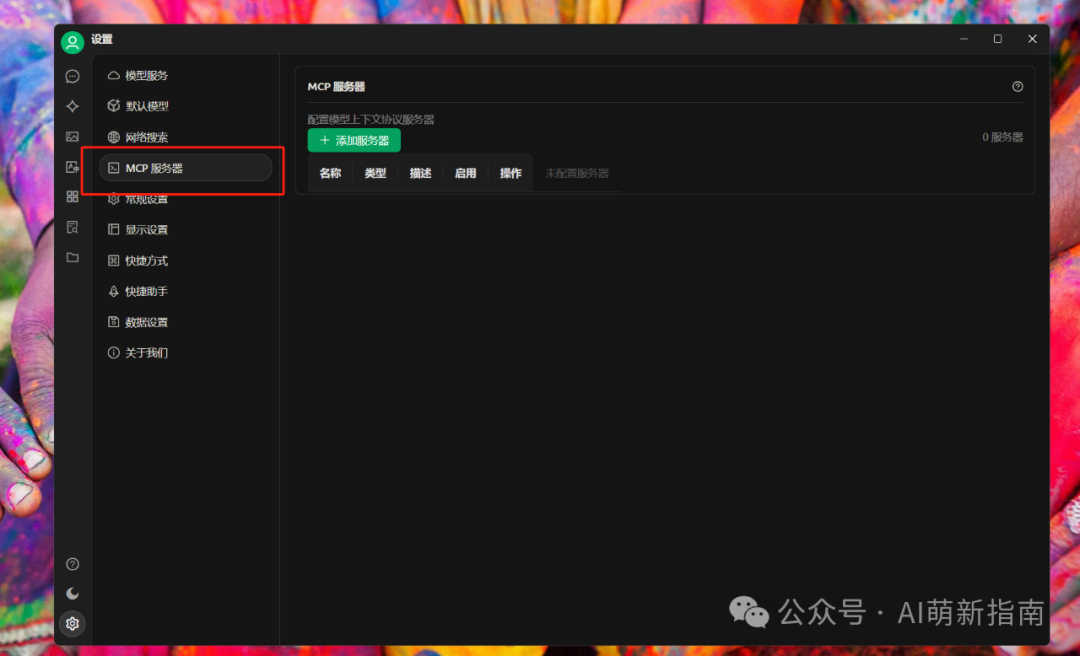Click the help question mark icon

[x=71, y=563]
